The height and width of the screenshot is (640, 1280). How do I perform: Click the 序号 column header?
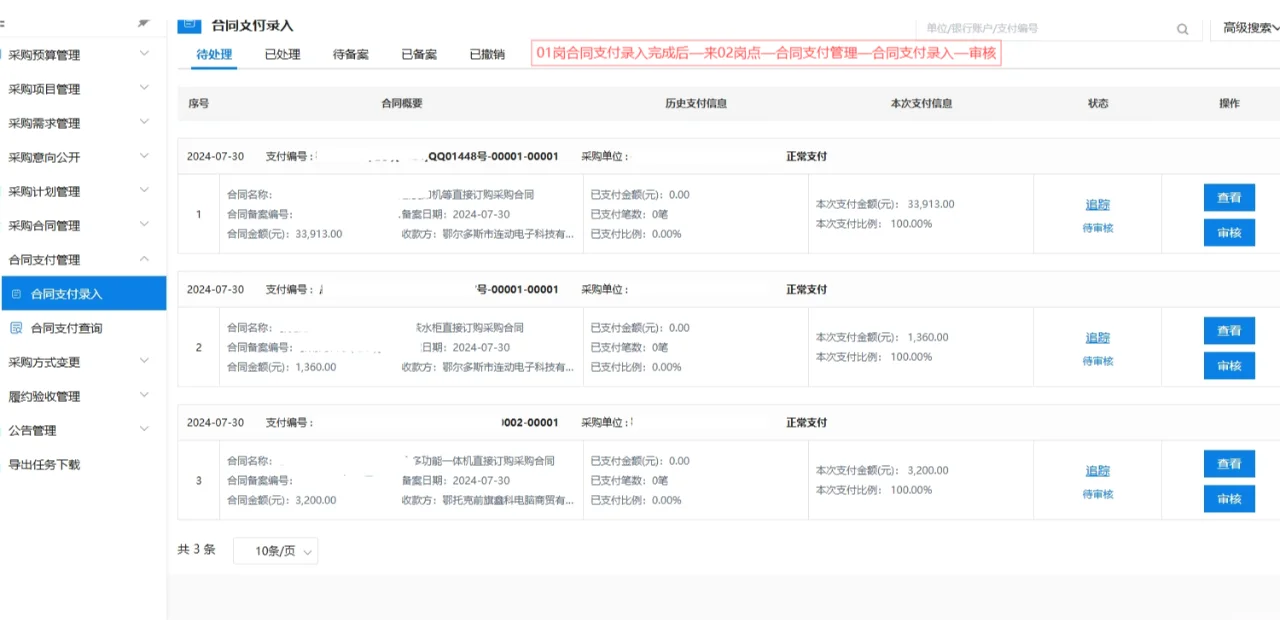pos(198,103)
